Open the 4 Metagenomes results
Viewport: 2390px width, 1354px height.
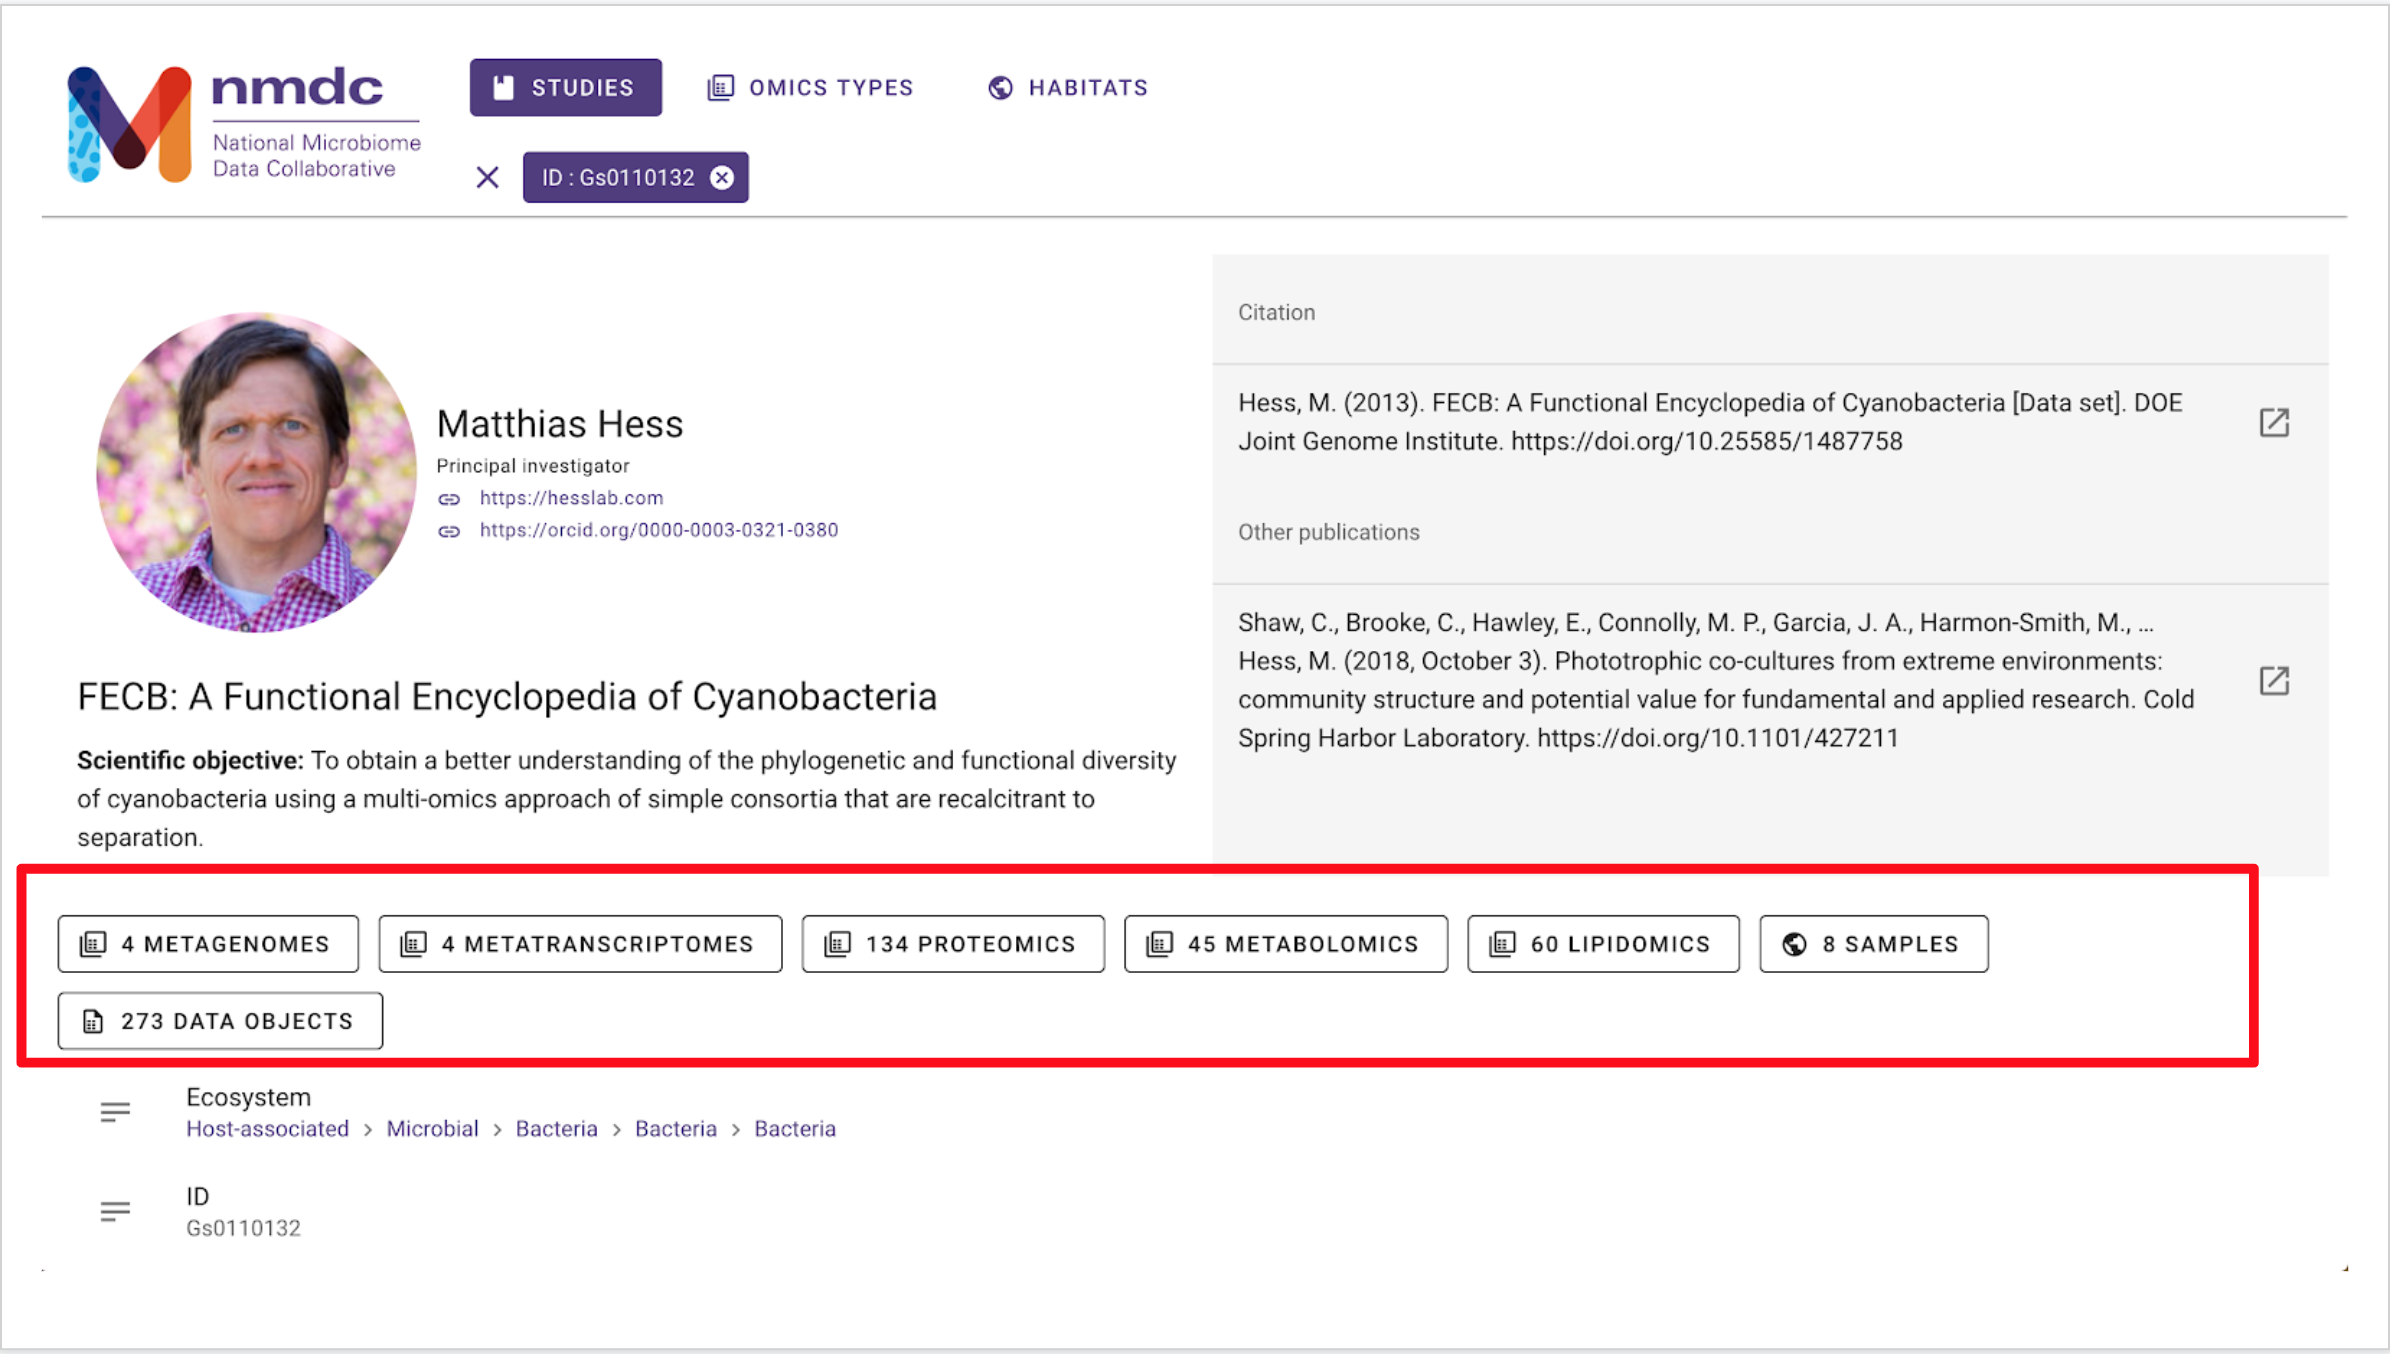pos(208,942)
